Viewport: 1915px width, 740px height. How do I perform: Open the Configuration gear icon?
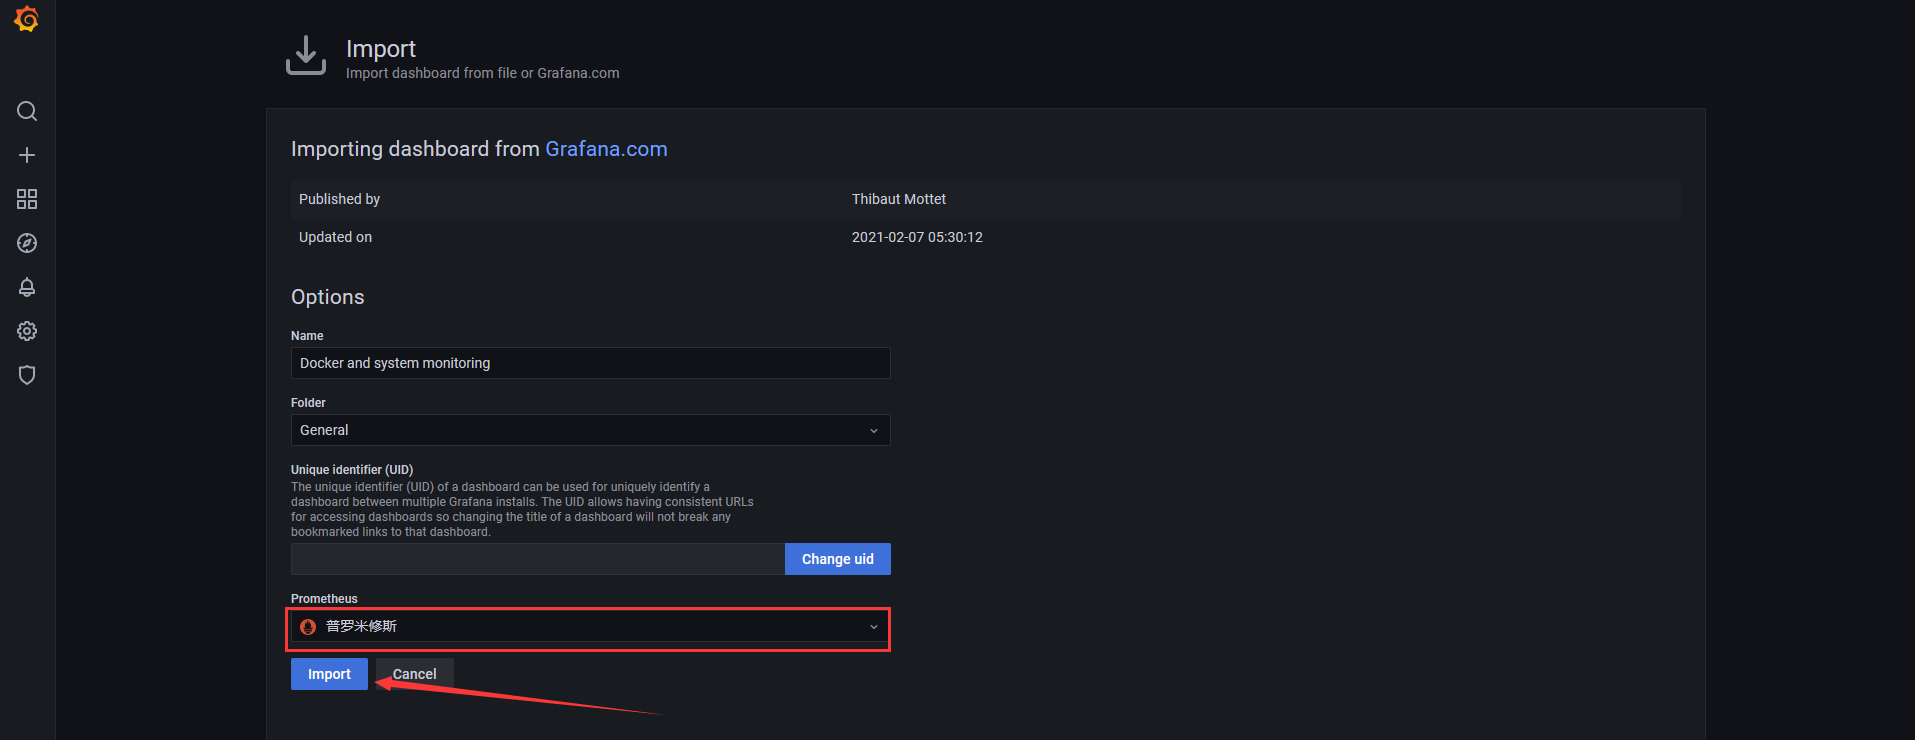point(27,331)
